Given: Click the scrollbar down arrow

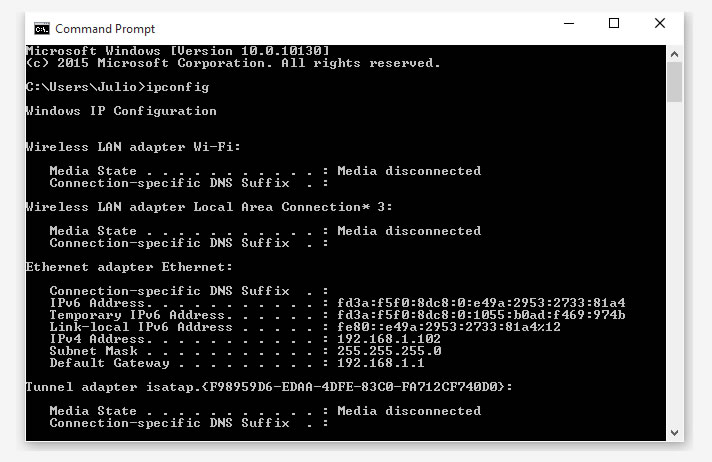Looking at the screenshot, I should tap(674, 432).
